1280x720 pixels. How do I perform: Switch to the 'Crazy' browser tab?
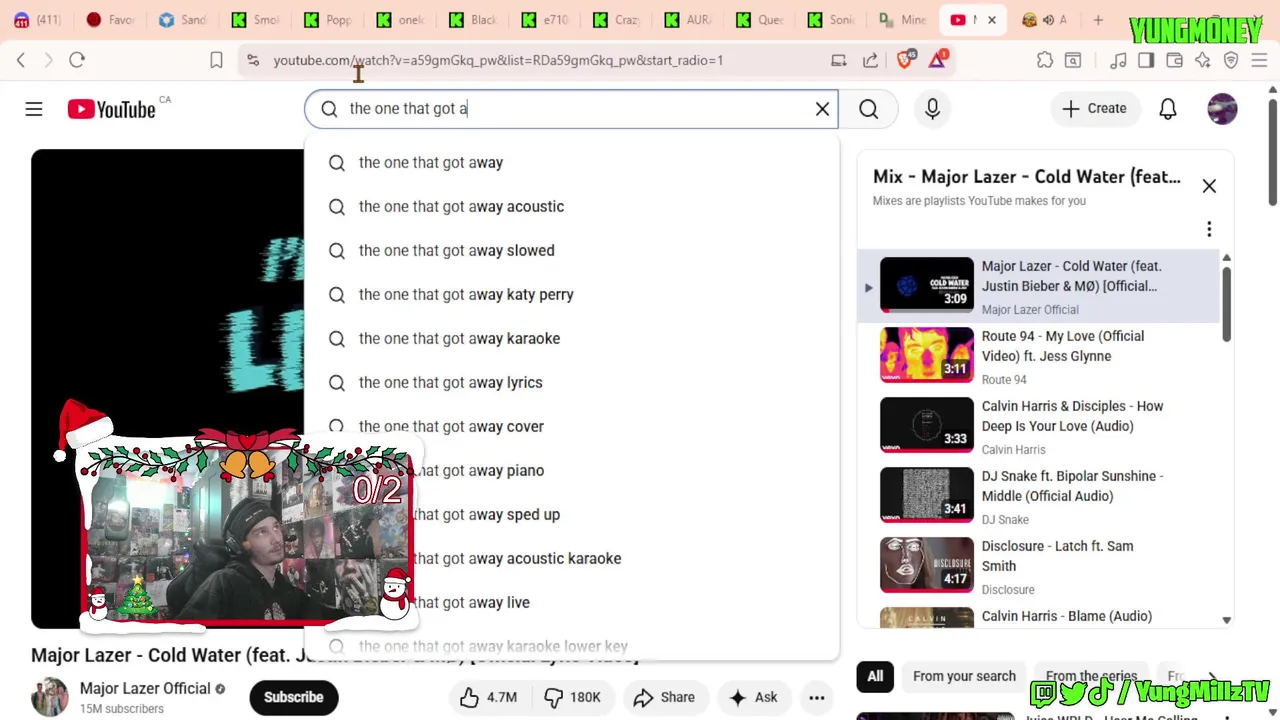tap(615, 20)
